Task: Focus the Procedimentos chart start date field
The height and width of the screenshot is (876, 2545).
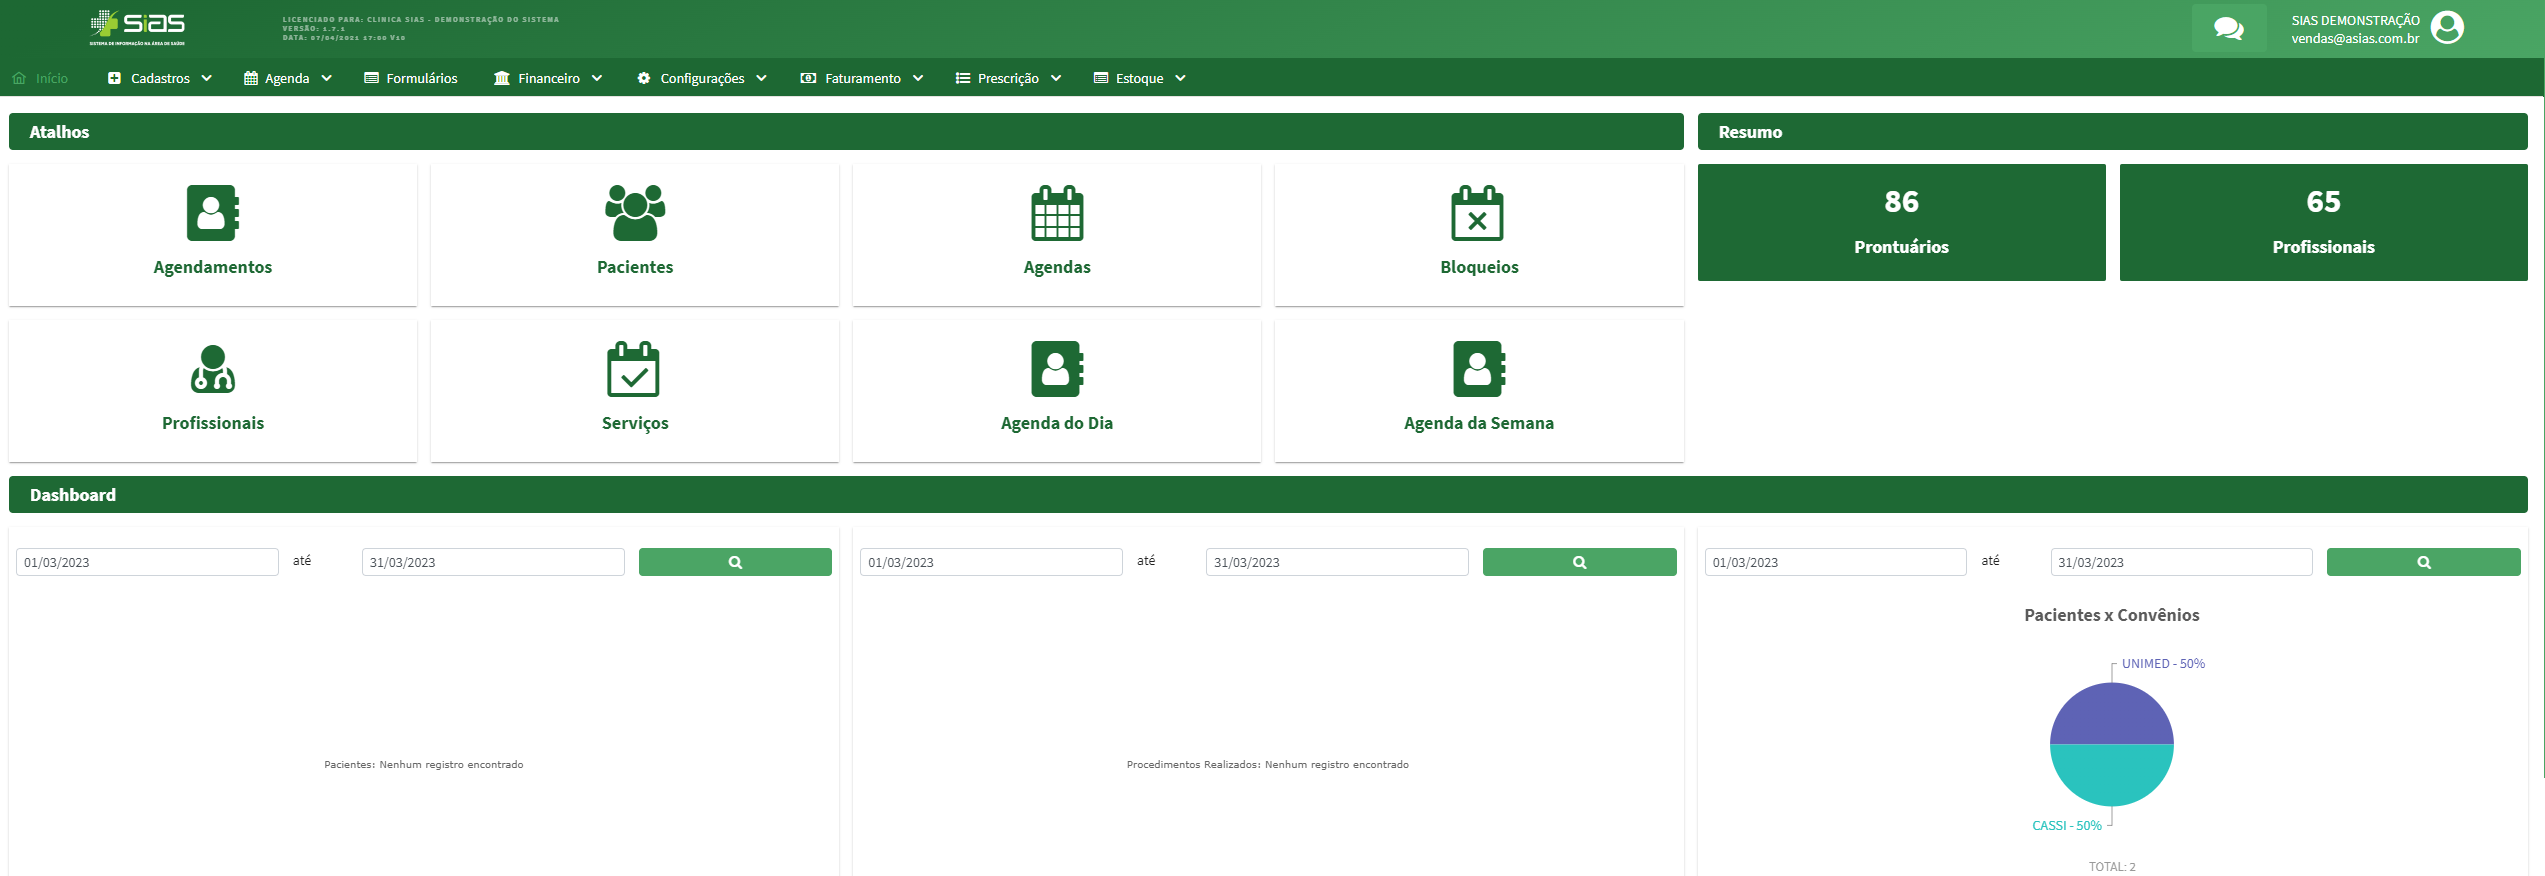Action: click(991, 562)
